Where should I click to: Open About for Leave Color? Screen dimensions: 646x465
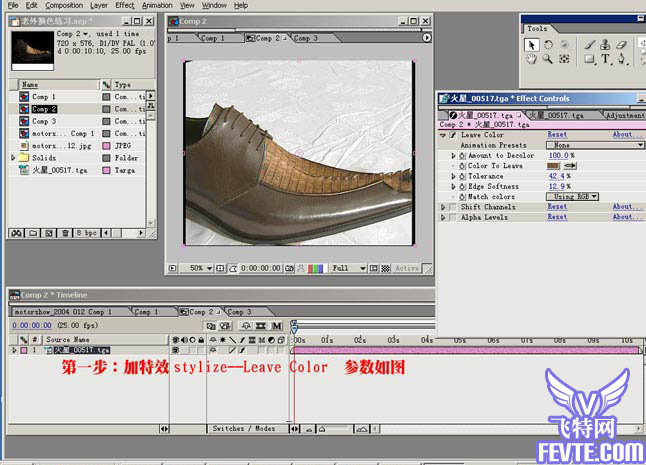(626, 135)
